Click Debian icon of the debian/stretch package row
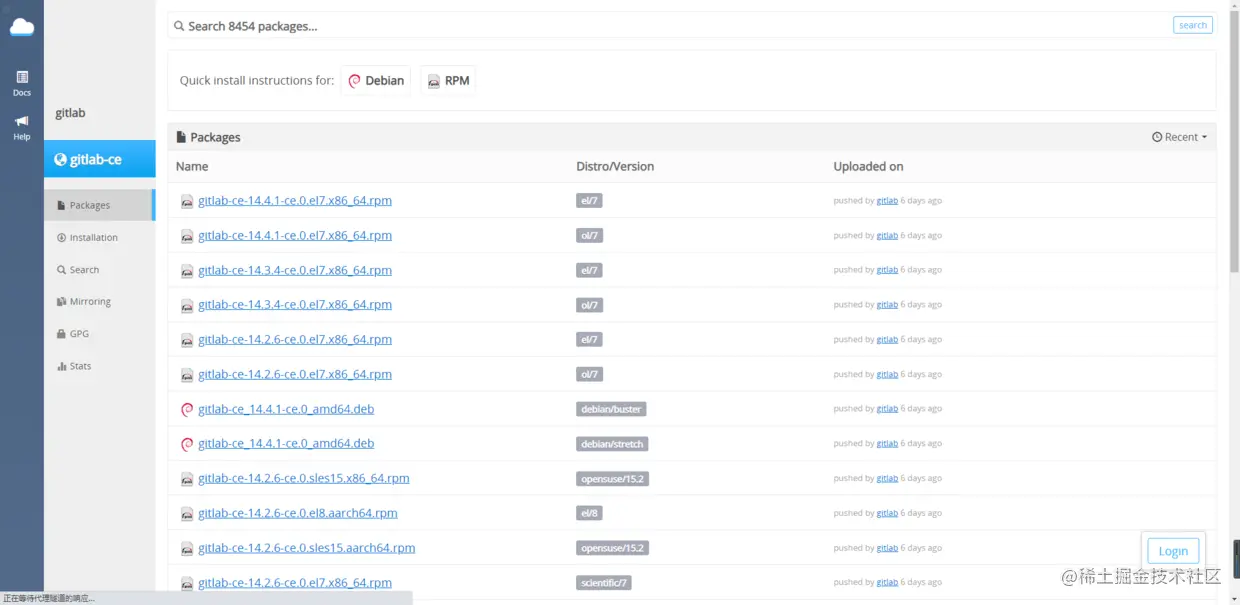 point(187,444)
